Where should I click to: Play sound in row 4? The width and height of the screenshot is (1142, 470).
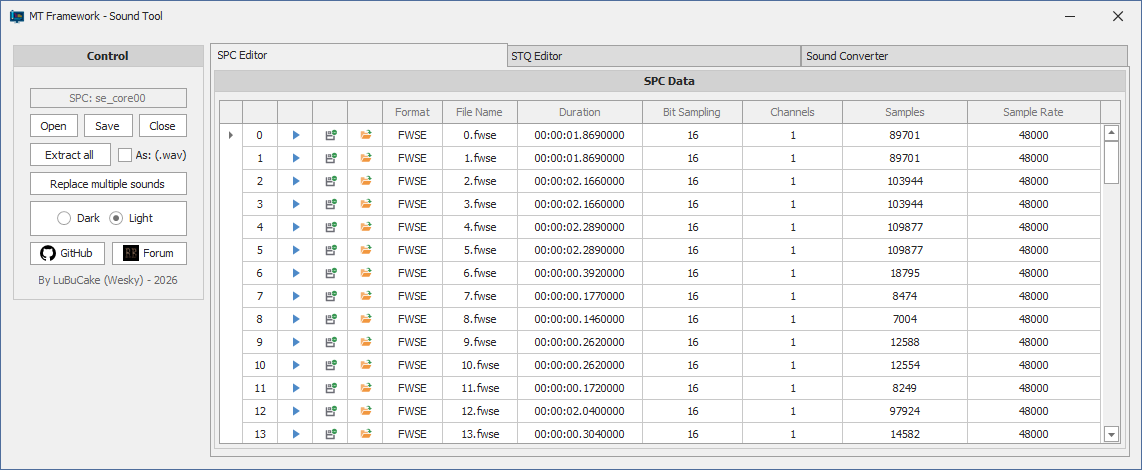click(x=296, y=227)
